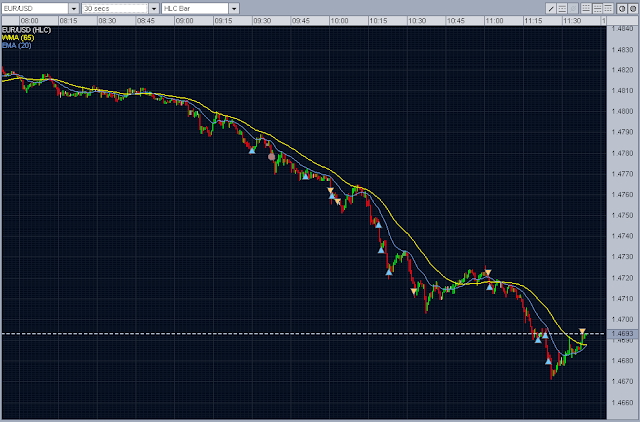This screenshot has height=422, width=640.
Task: Click the HLC Bar chart type field
Action: pos(195,8)
